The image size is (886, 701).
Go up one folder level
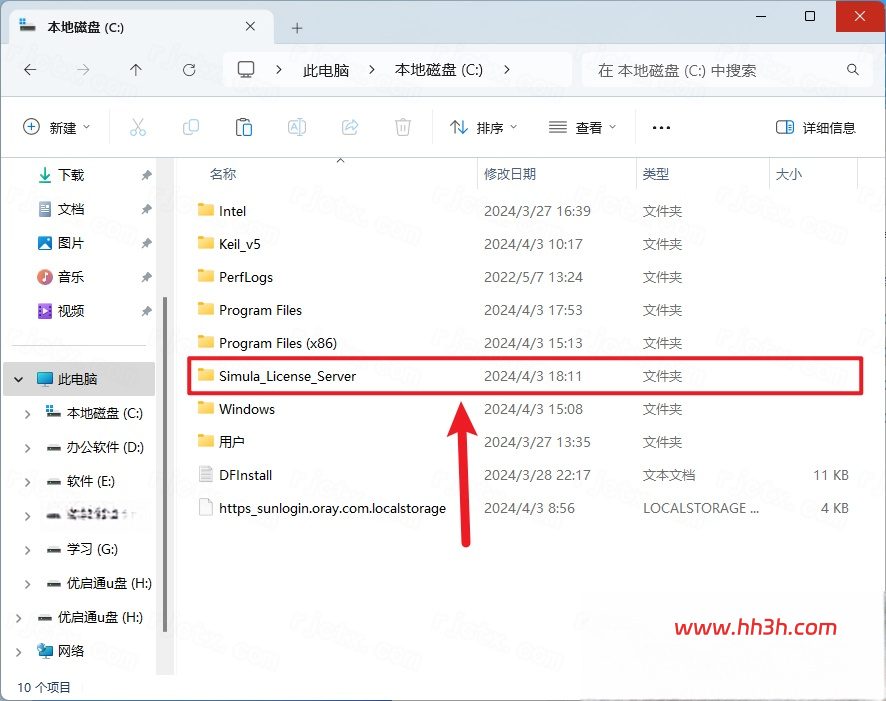pos(136,69)
